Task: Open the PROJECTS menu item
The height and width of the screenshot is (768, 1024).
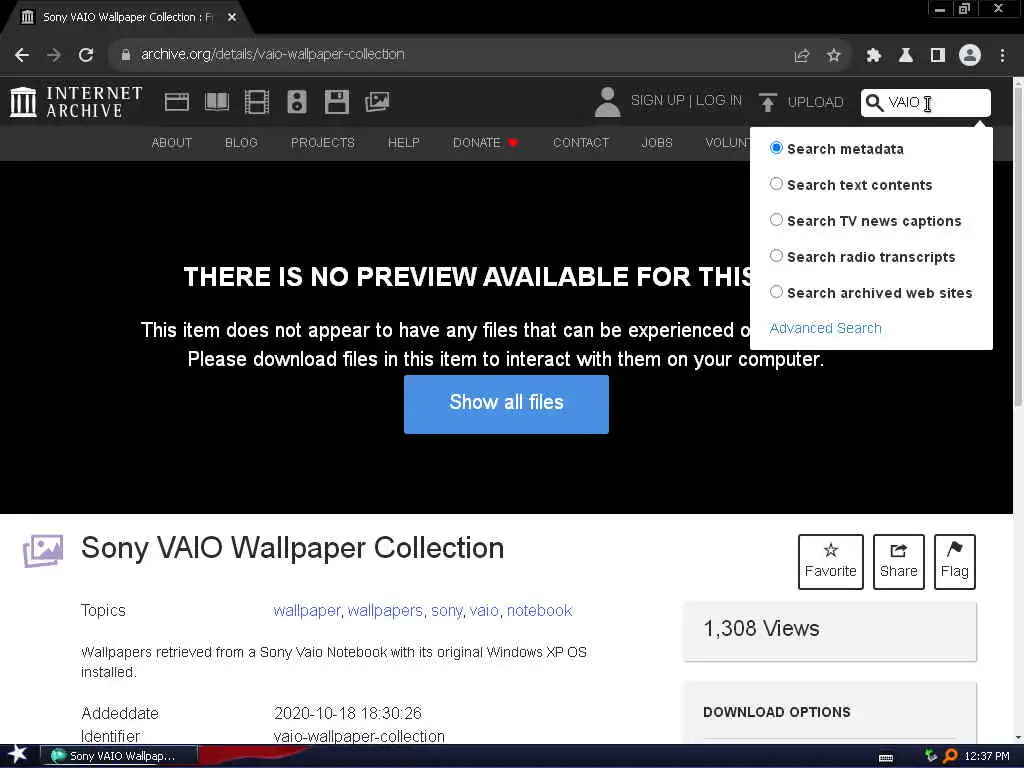Action: [x=323, y=142]
